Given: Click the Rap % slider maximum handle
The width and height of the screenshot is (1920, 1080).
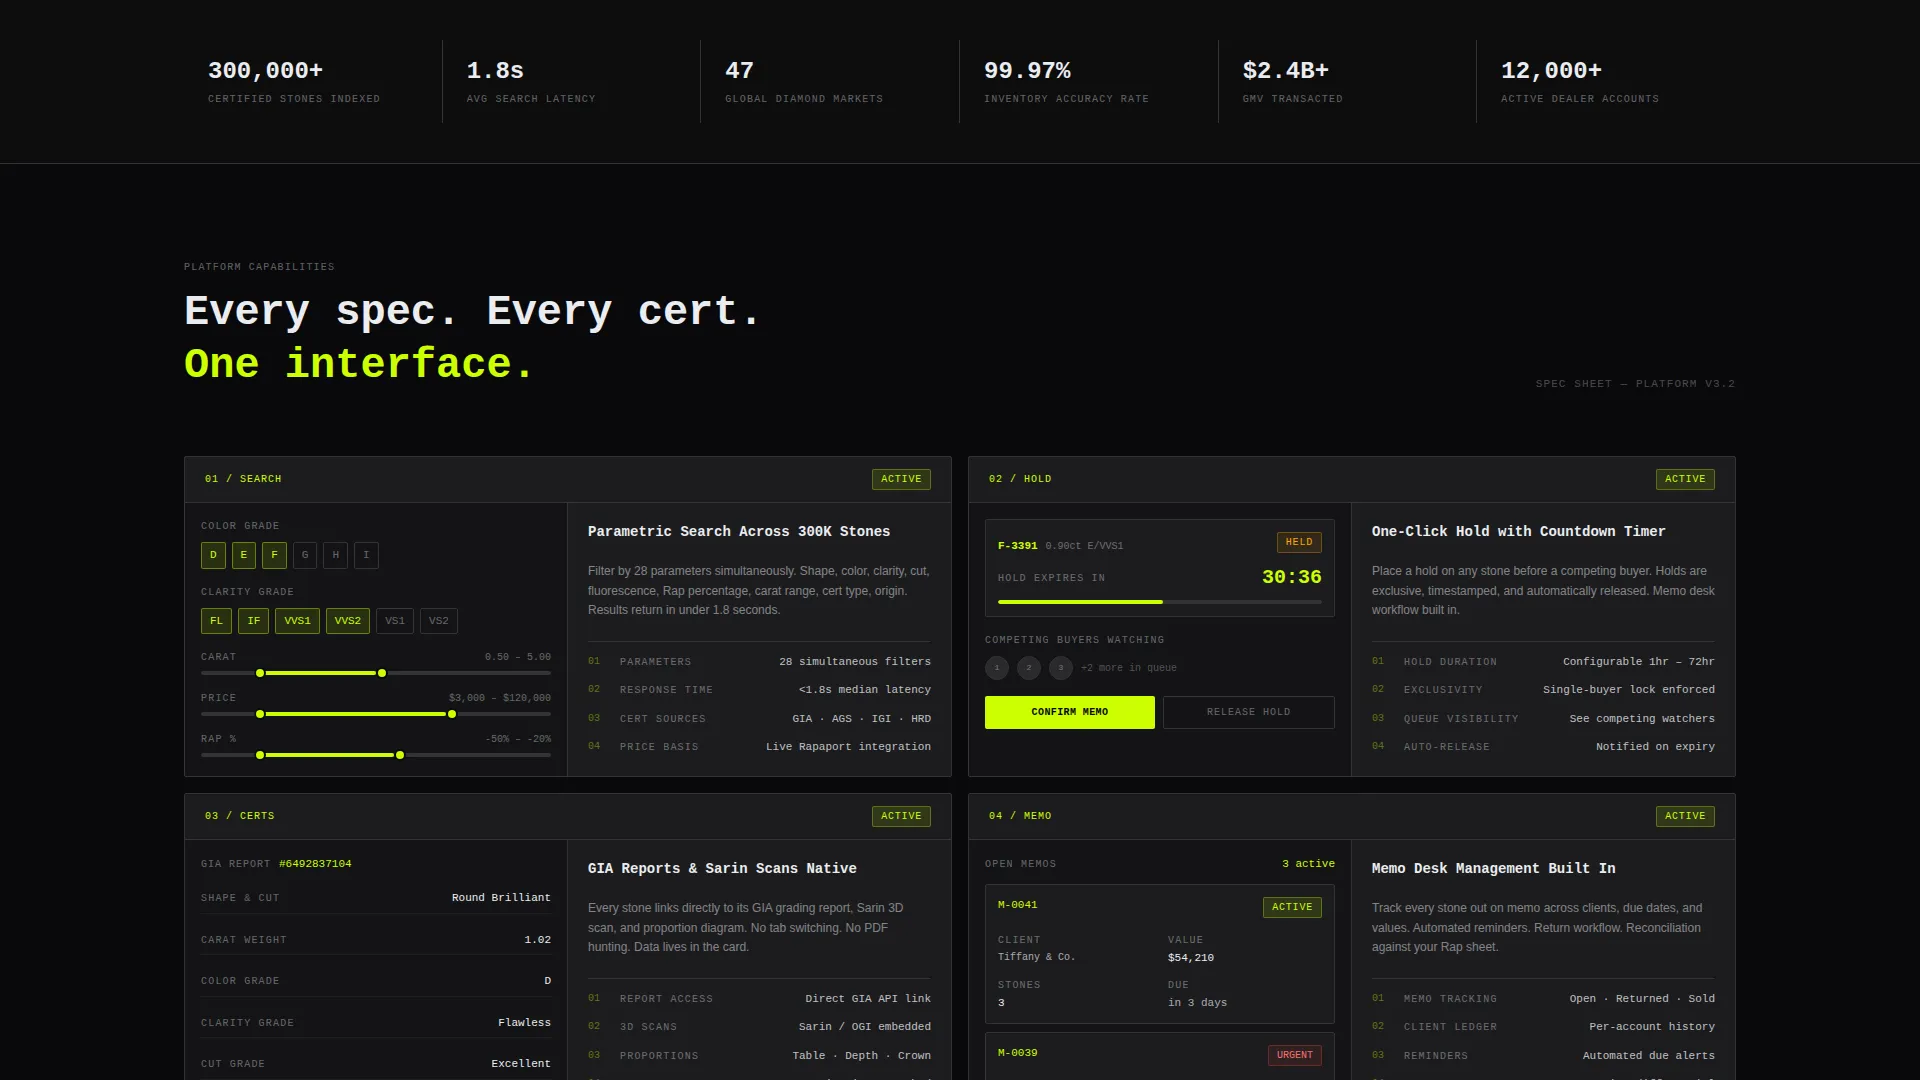Looking at the screenshot, I should [400, 755].
